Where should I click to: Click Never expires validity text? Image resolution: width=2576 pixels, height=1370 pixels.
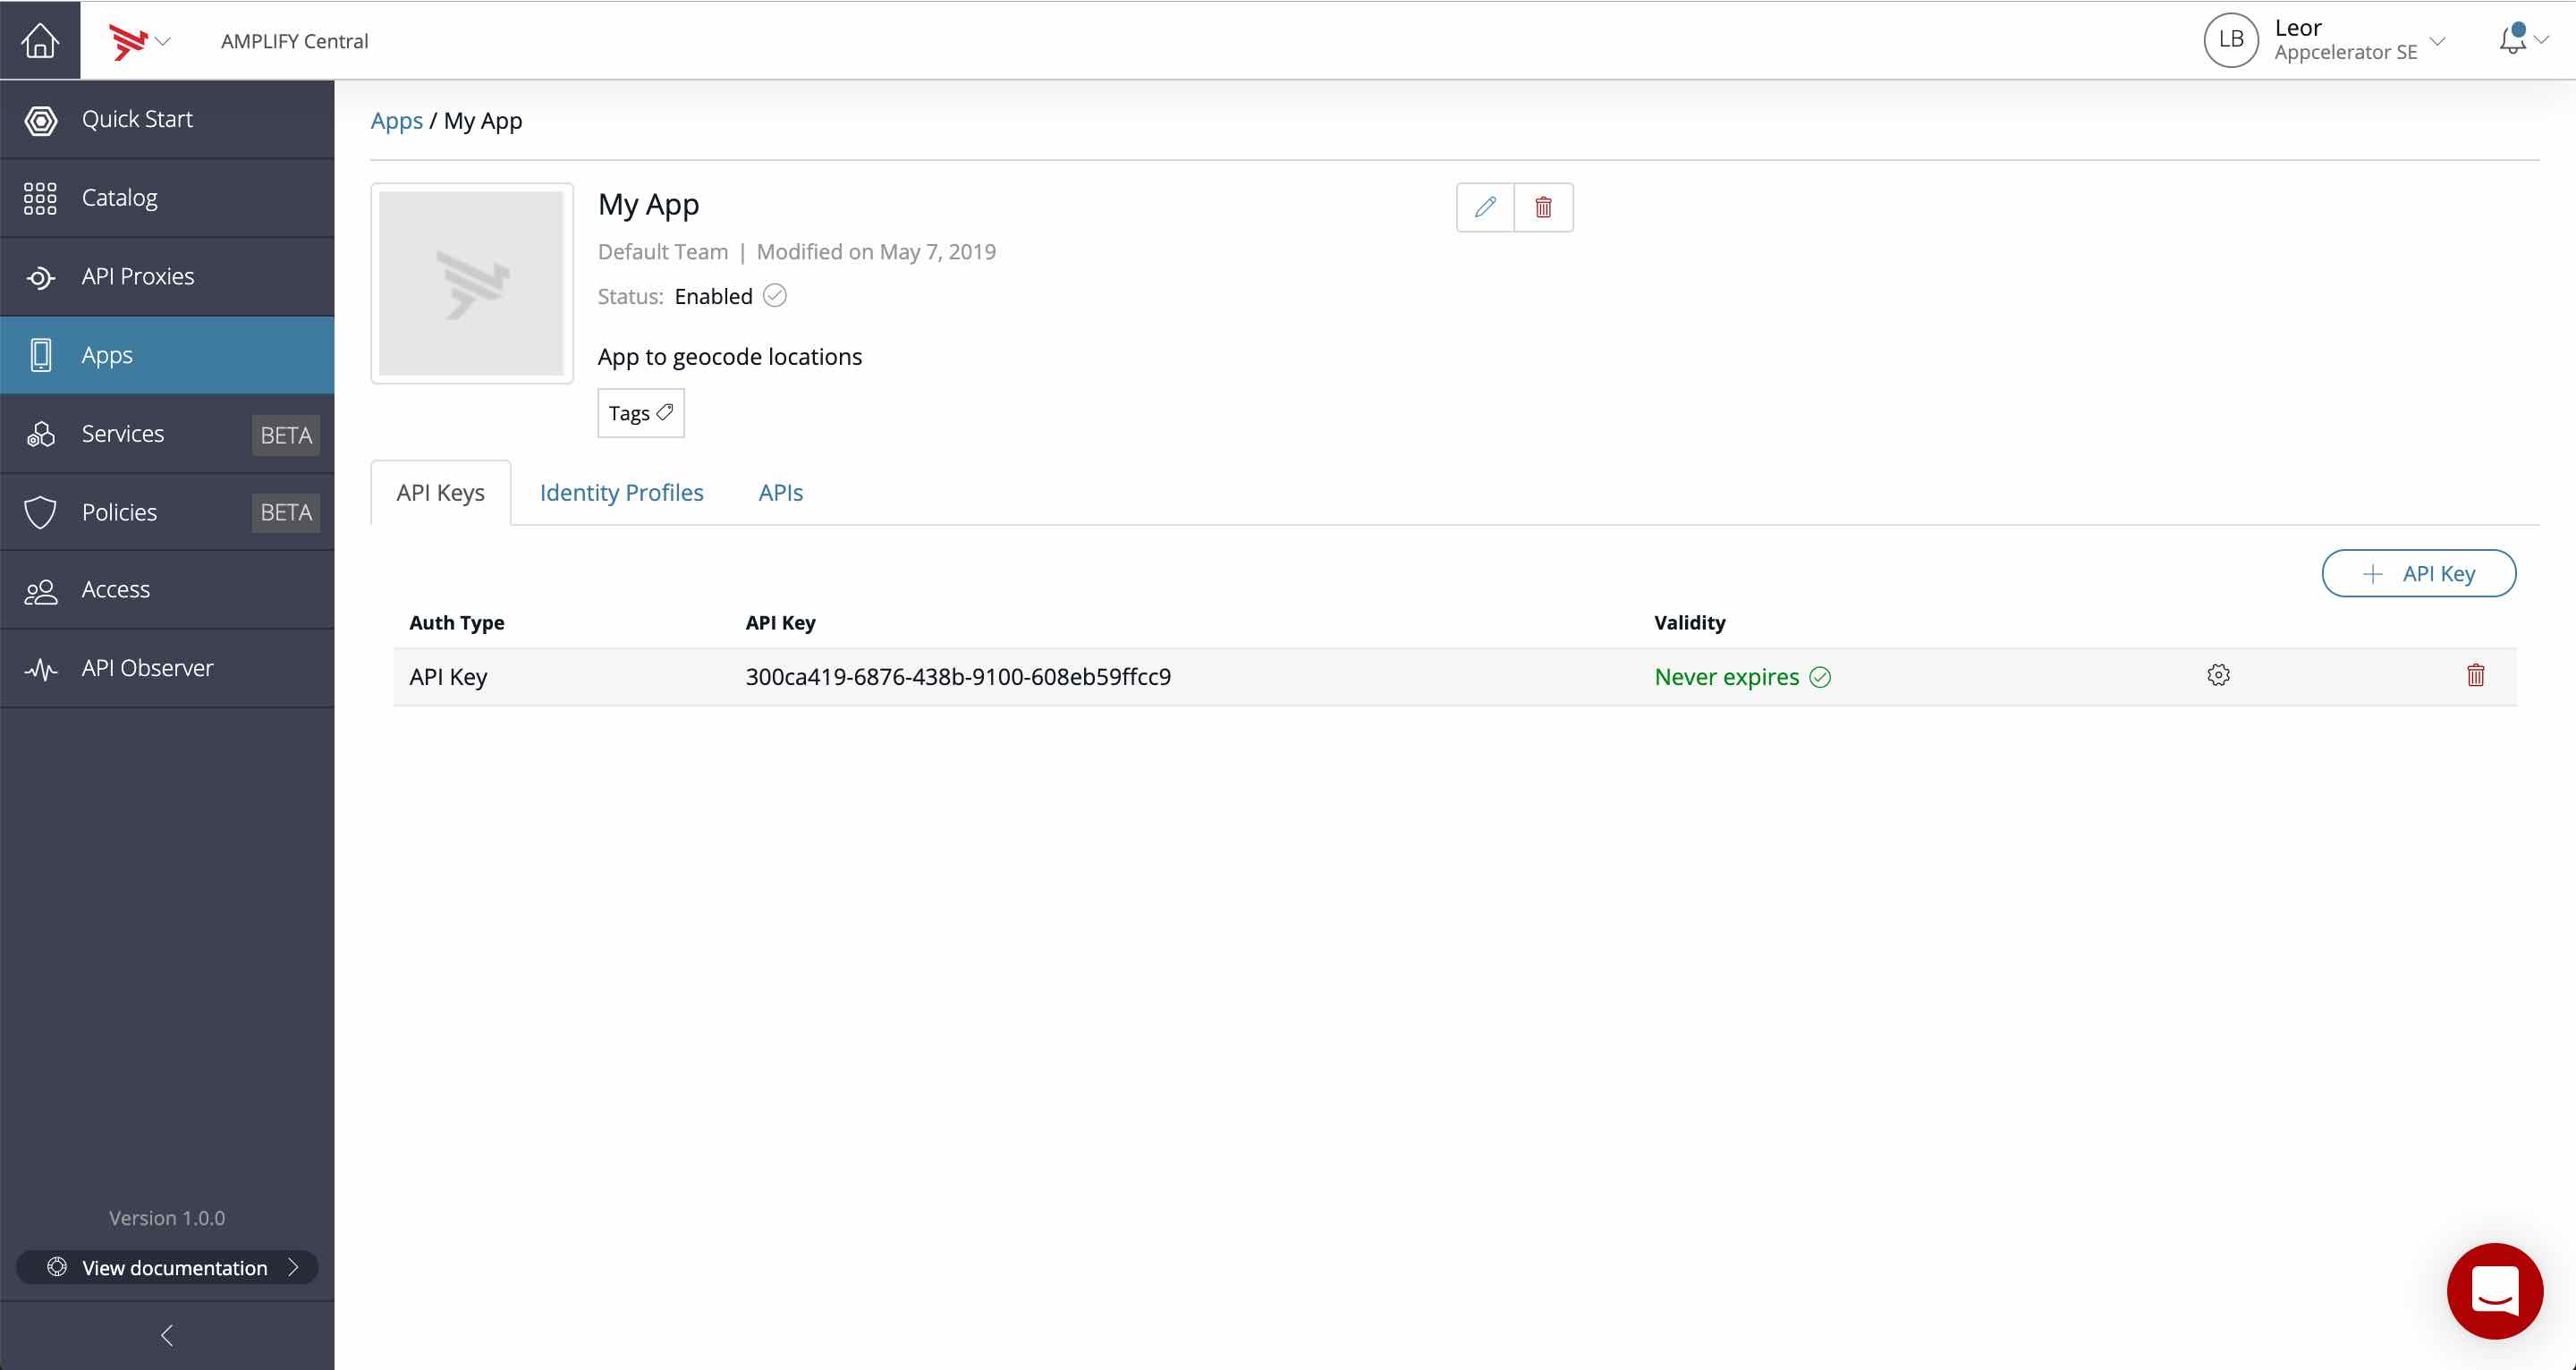coord(1727,677)
